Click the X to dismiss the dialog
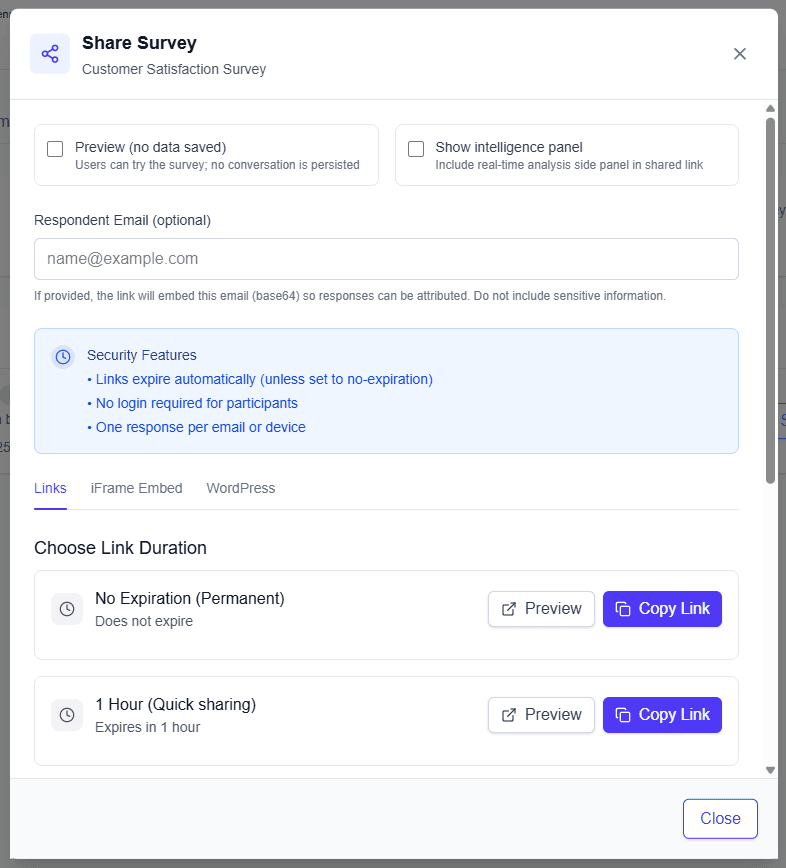This screenshot has height=868, width=786. pos(740,54)
